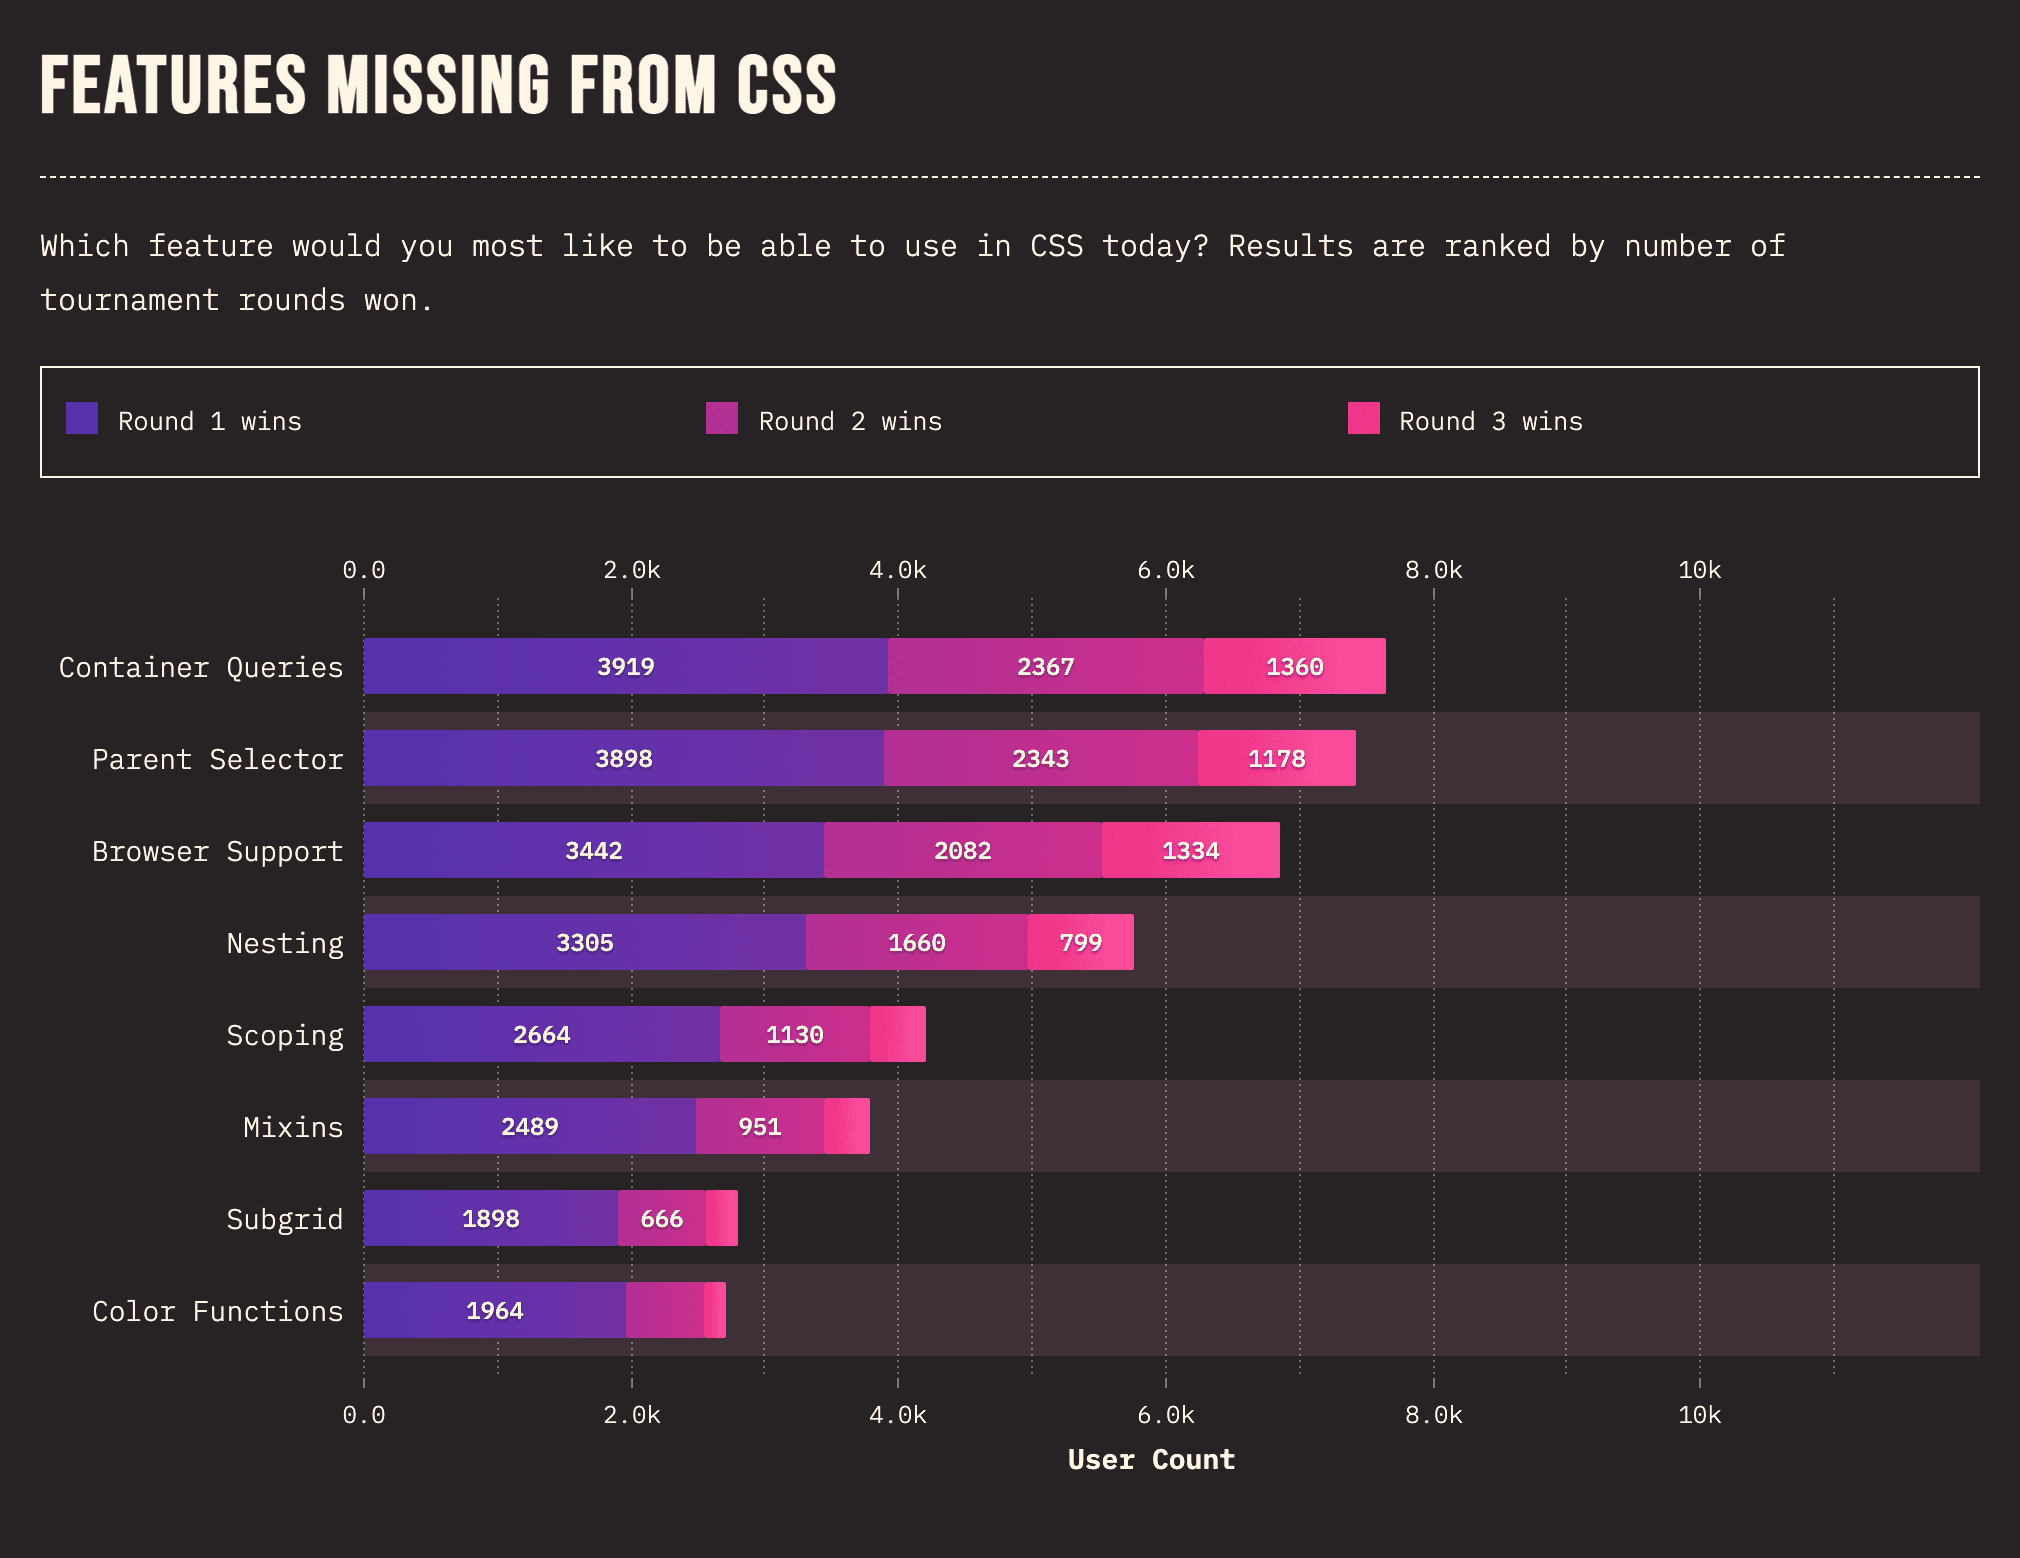Click the Features Missing From CSS heading
This screenshot has width=2020, height=1558.
pos(438,85)
